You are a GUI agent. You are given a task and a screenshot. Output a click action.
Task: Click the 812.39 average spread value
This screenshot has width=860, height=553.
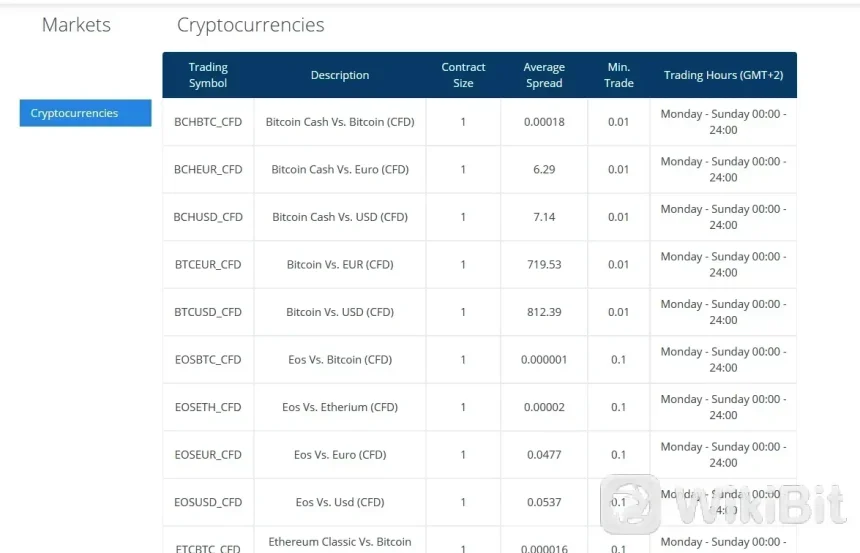tap(544, 312)
